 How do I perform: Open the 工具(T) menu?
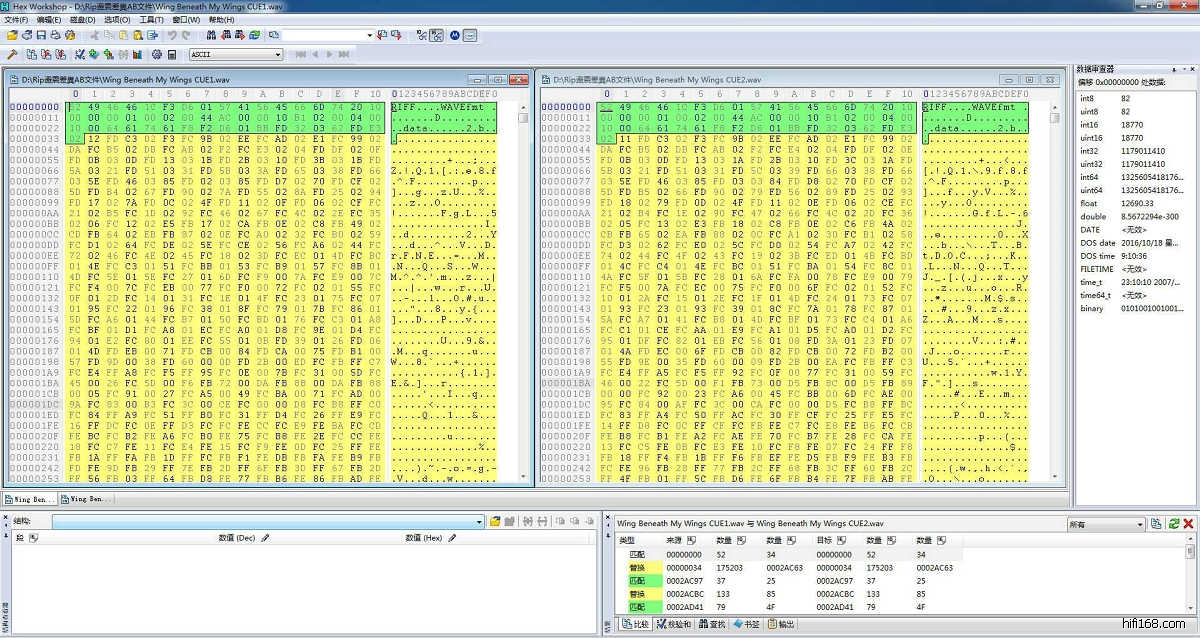(x=151, y=20)
